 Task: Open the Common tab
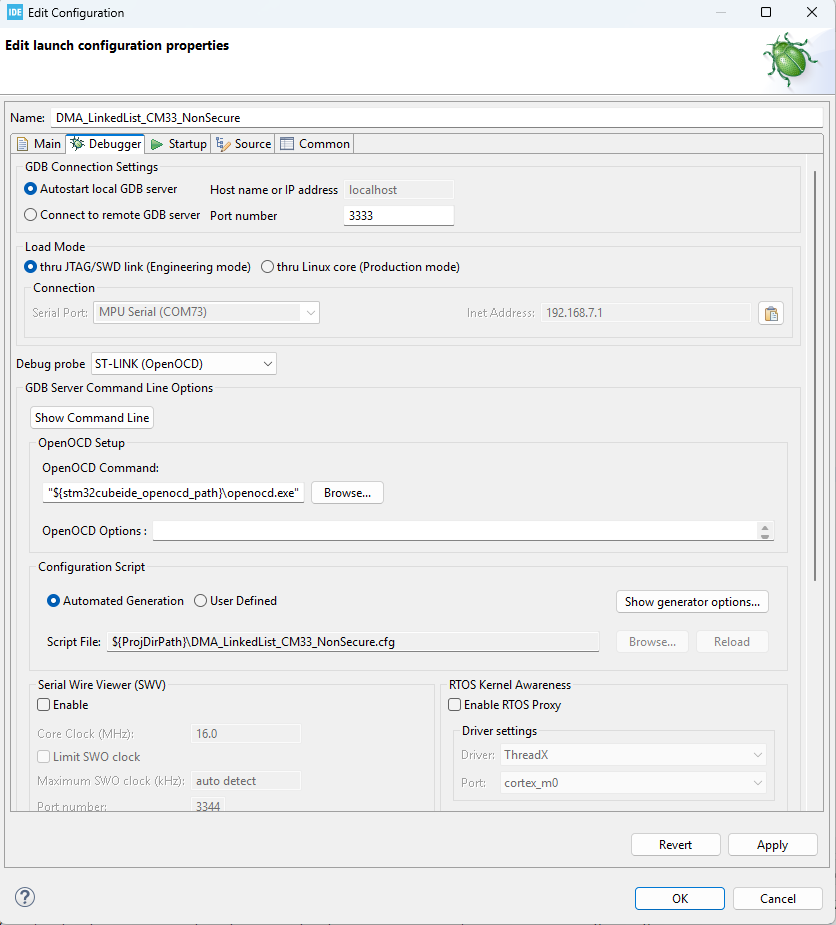314,144
